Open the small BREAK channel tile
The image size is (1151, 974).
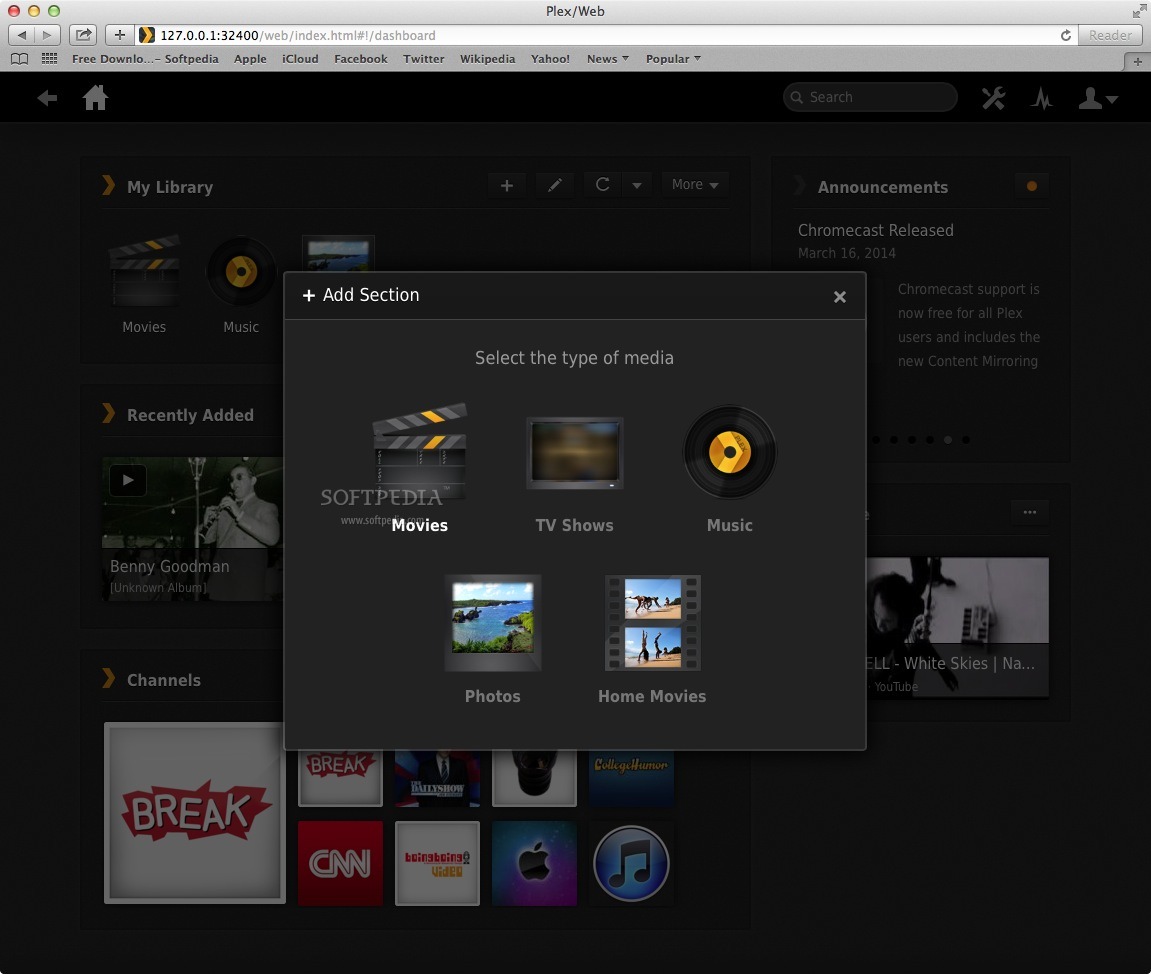pos(340,778)
